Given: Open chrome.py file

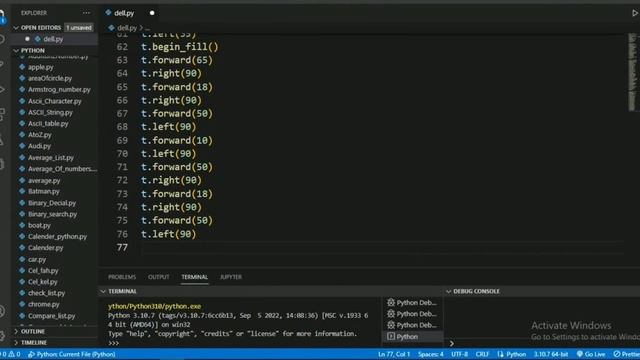Looking at the screenshot, I should point(44,304).
